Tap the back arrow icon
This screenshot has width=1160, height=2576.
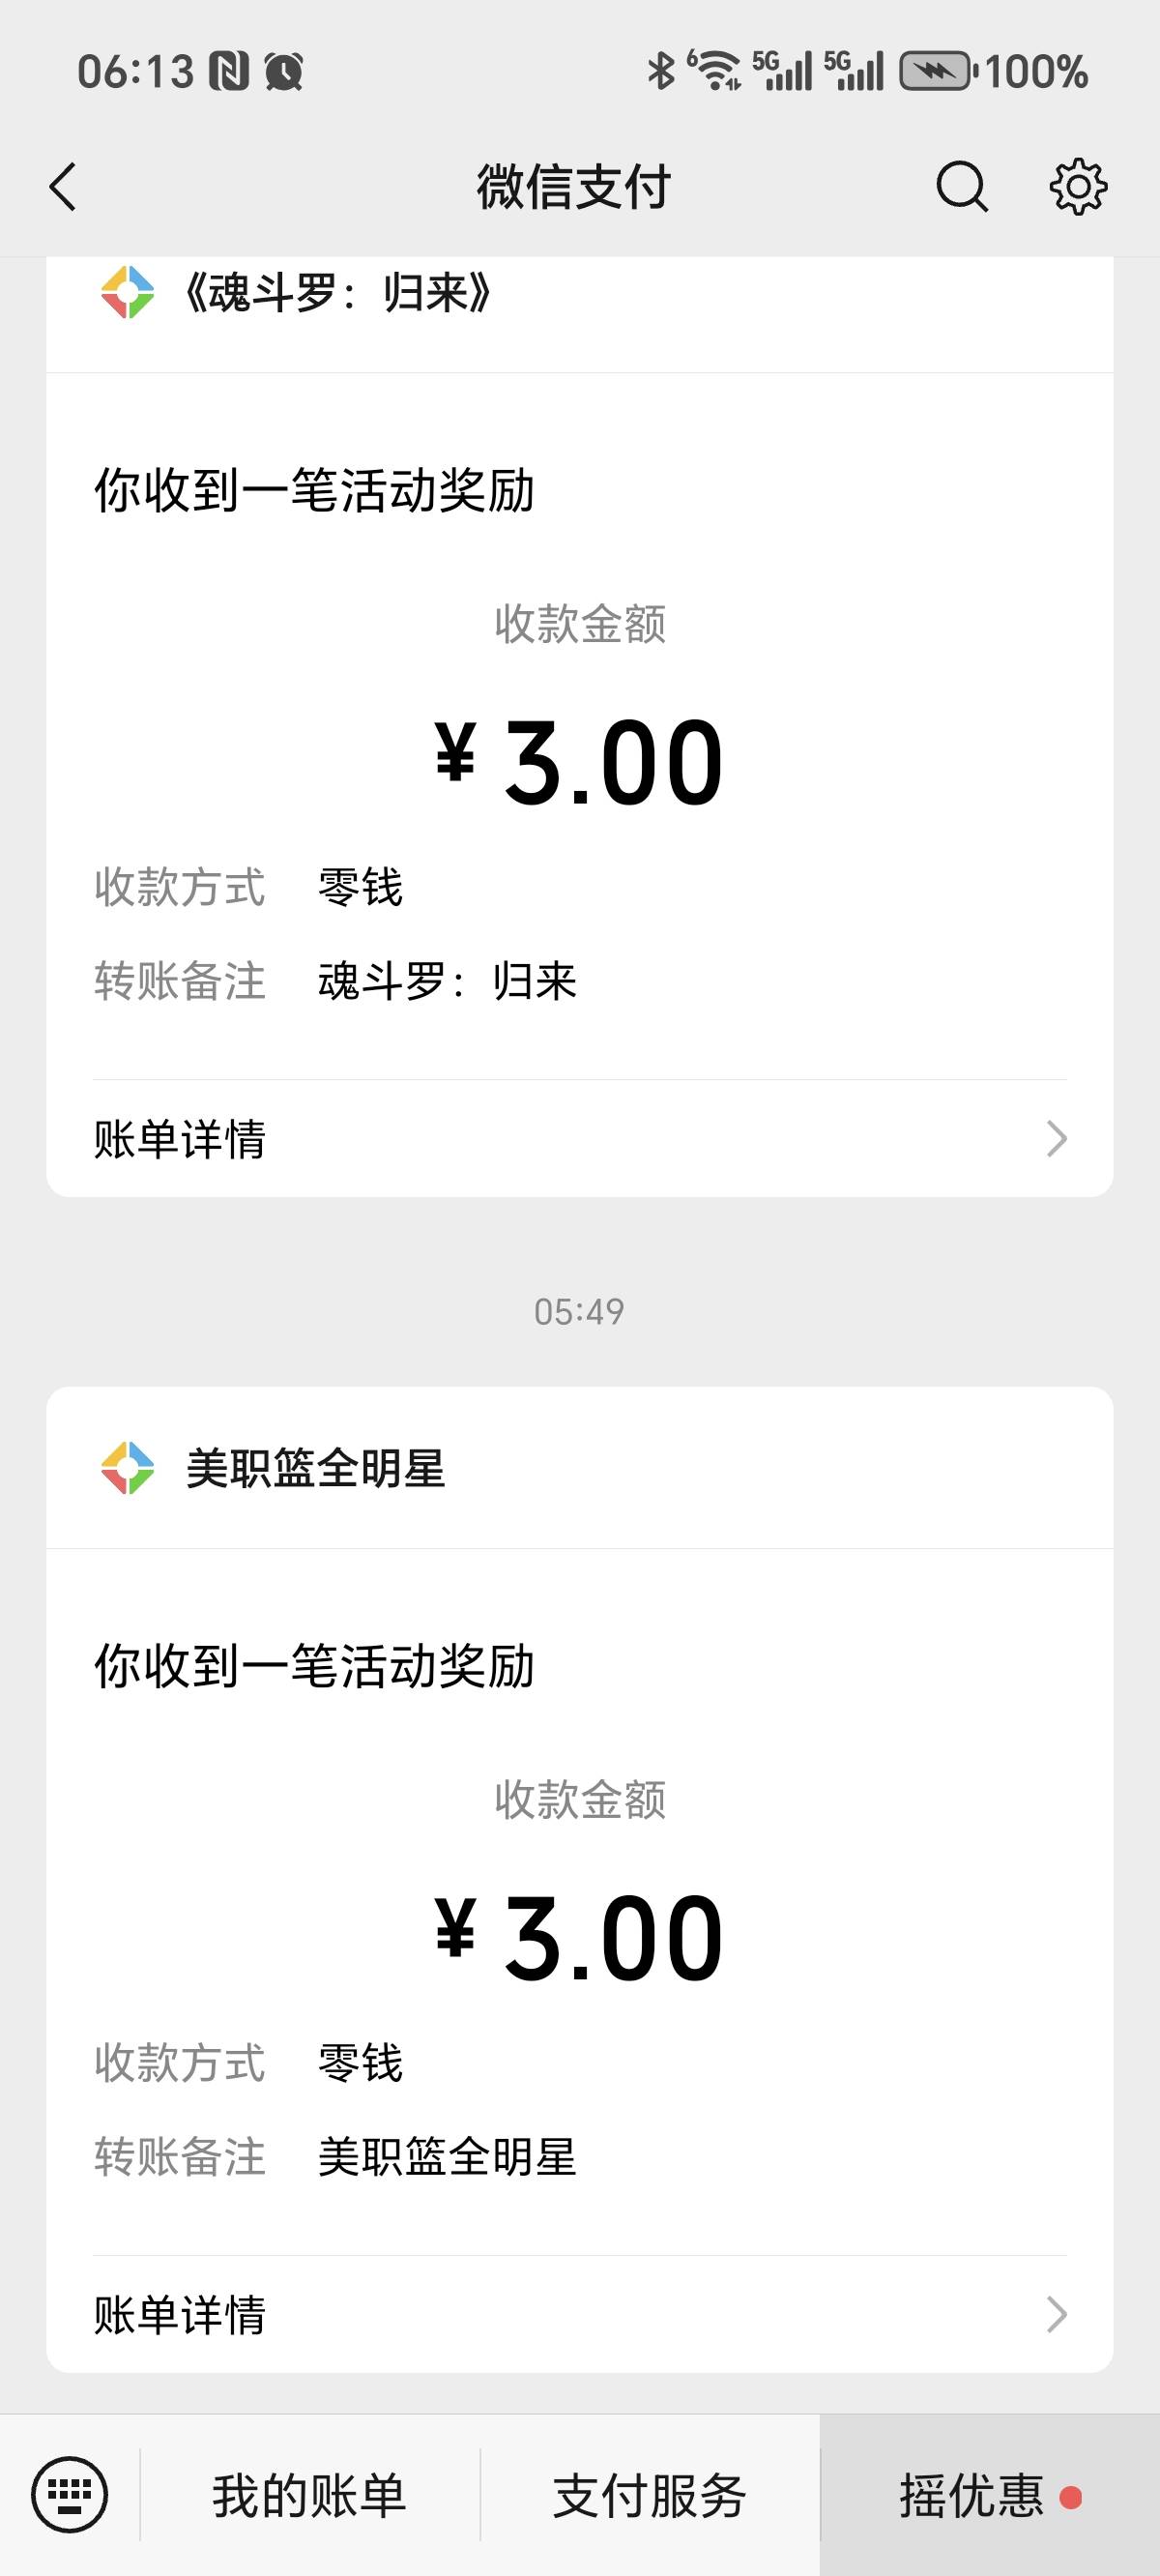pyautogui.click(x=63, y=187)
